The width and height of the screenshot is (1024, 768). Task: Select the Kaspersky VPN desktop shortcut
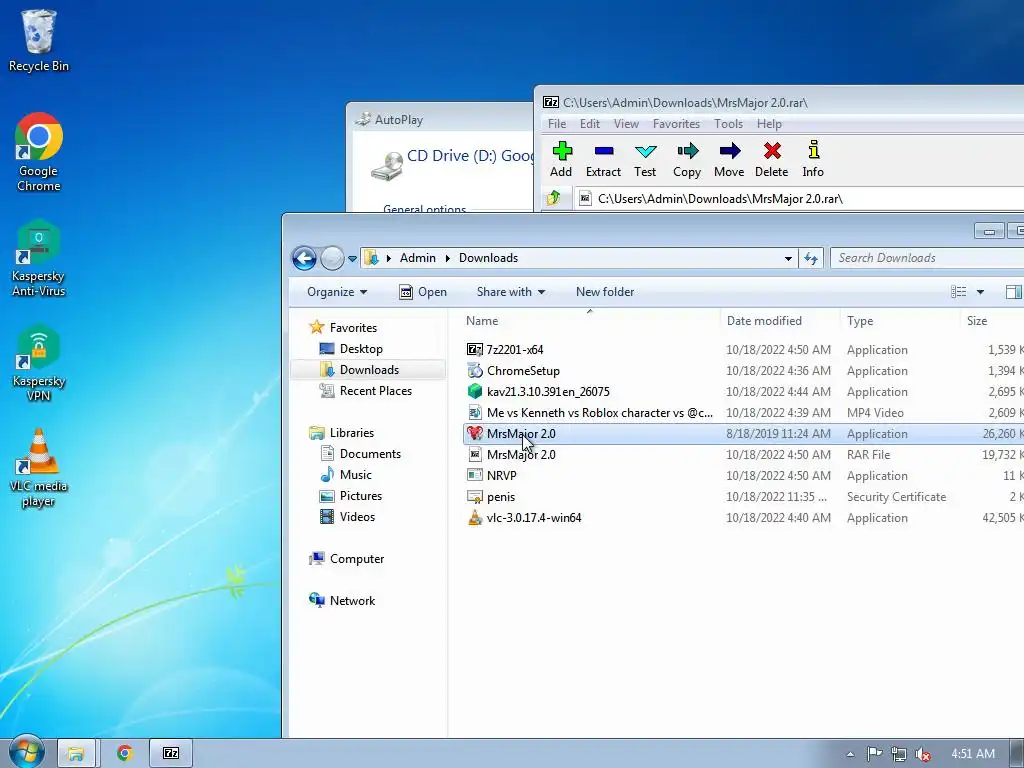39,363
